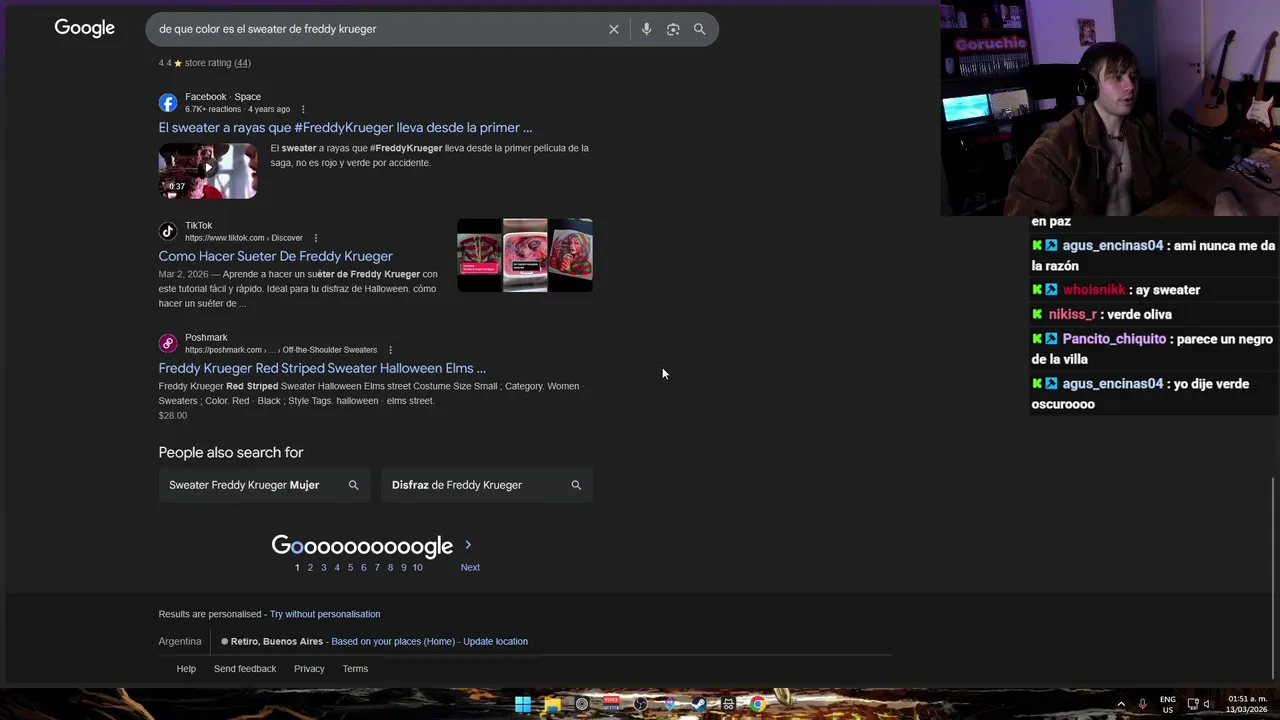Open Windows Start menu
1280x720 pixels.
coord(523,704)
